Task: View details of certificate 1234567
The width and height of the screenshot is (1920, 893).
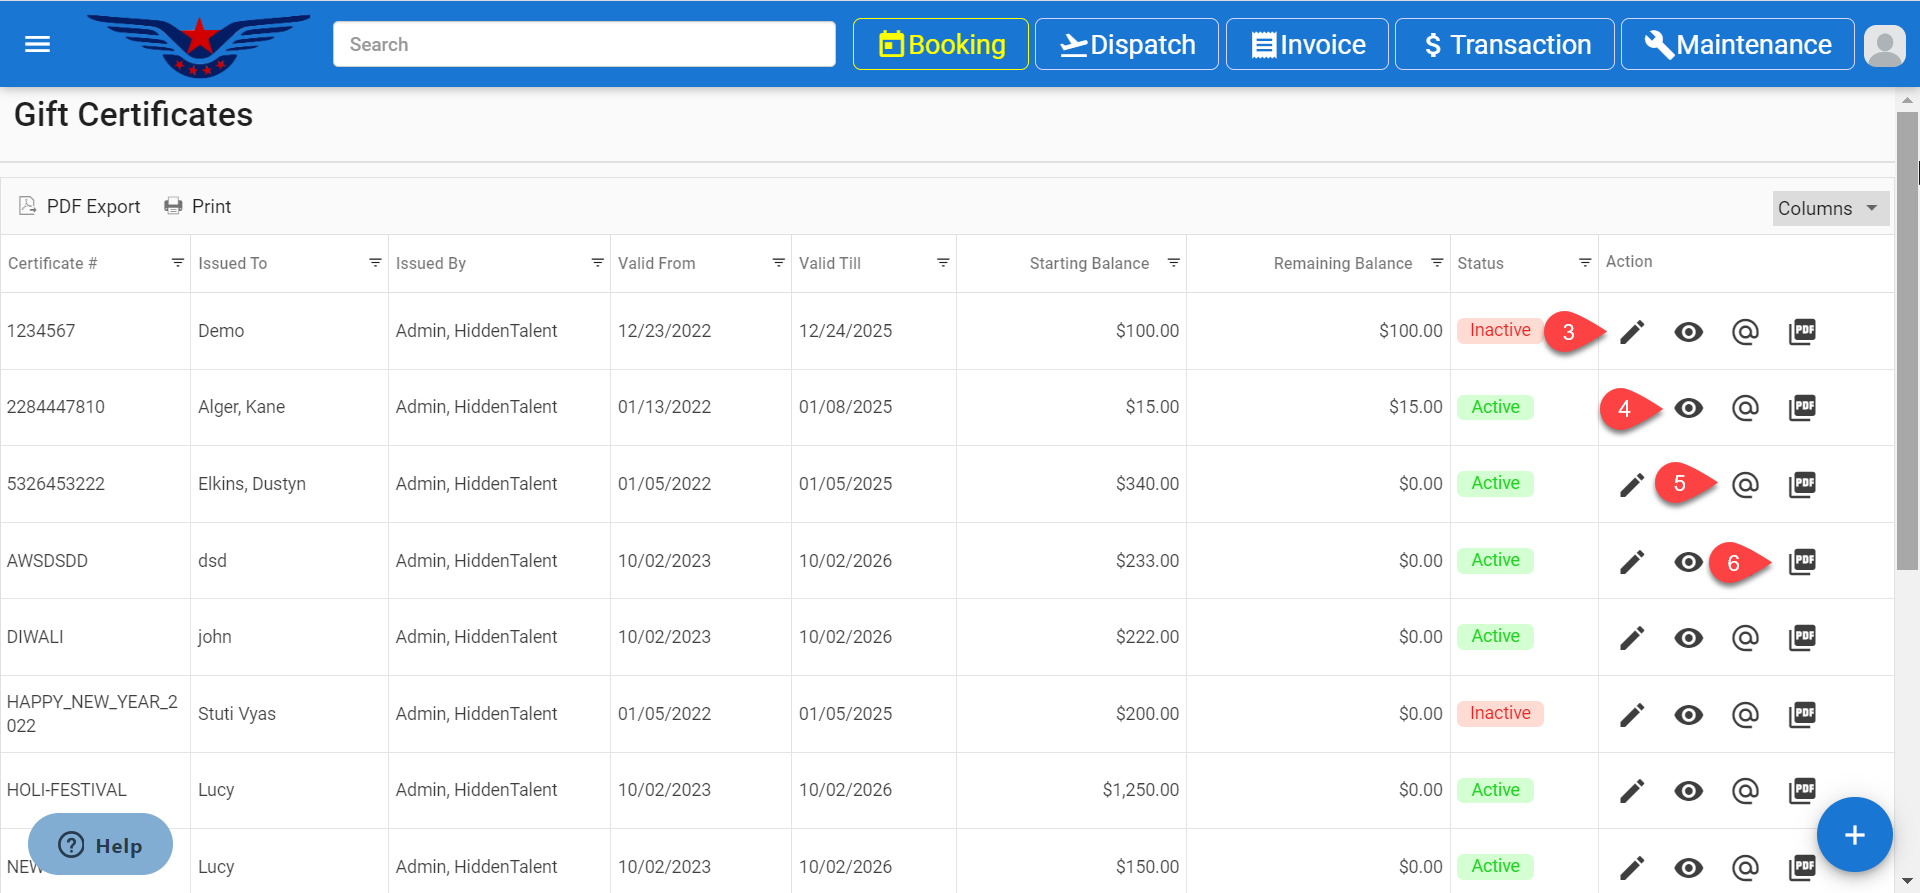Action: tap(1688, 332)
